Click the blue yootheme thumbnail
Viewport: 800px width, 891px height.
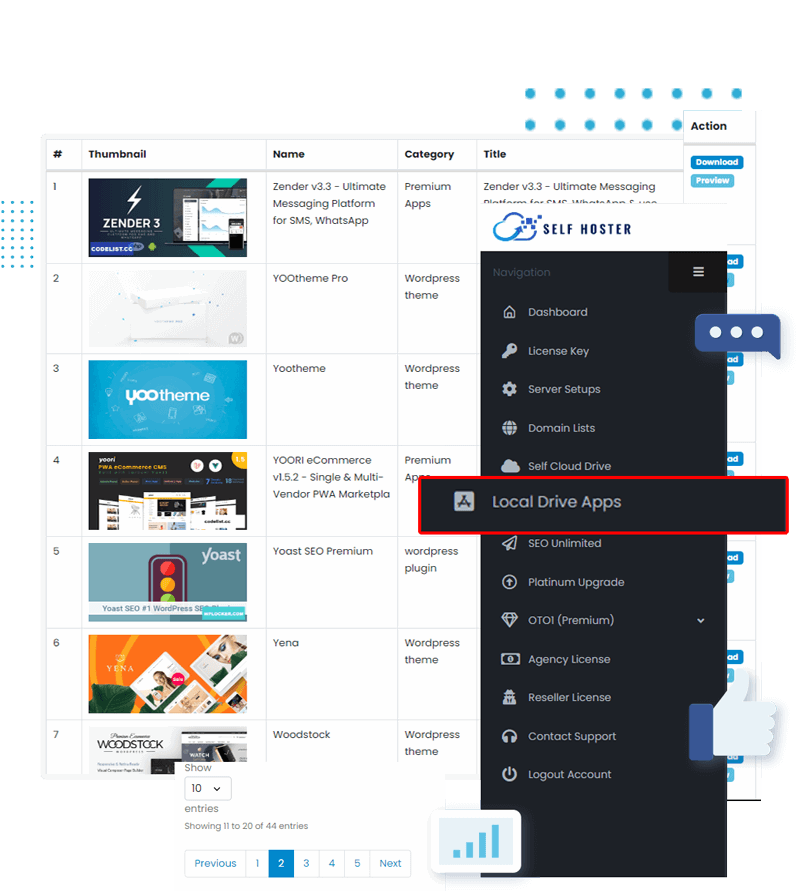(168, 399)
